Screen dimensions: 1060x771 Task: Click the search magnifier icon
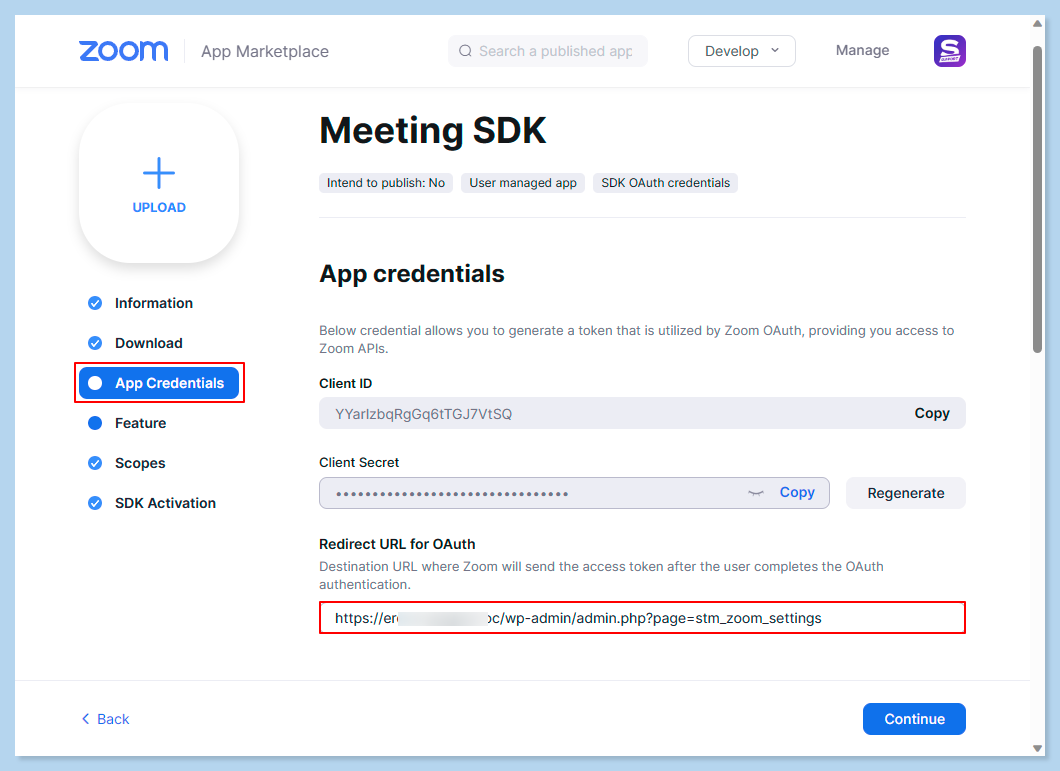click(465, 51)
